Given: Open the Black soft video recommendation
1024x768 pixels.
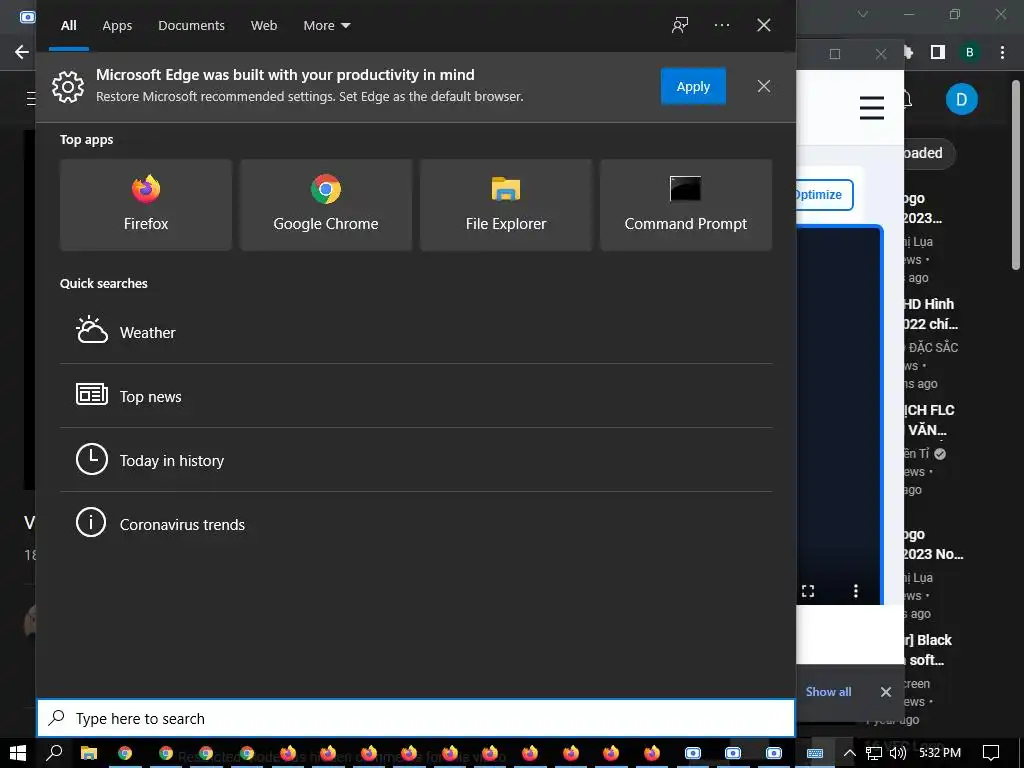Looking at the screenshot, I should pos(929,650).
